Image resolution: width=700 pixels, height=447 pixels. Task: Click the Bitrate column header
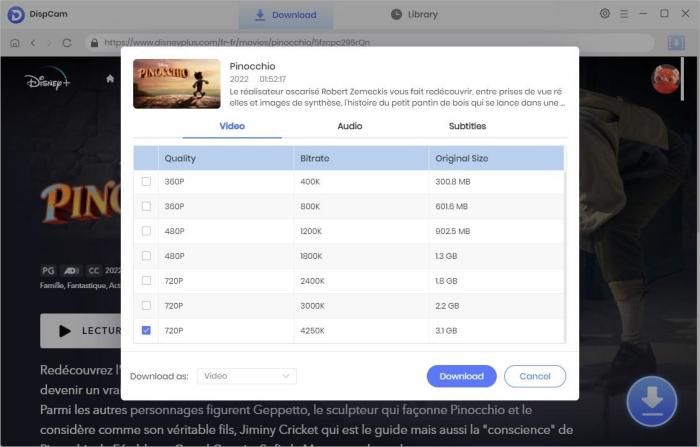tap(361, 159)
